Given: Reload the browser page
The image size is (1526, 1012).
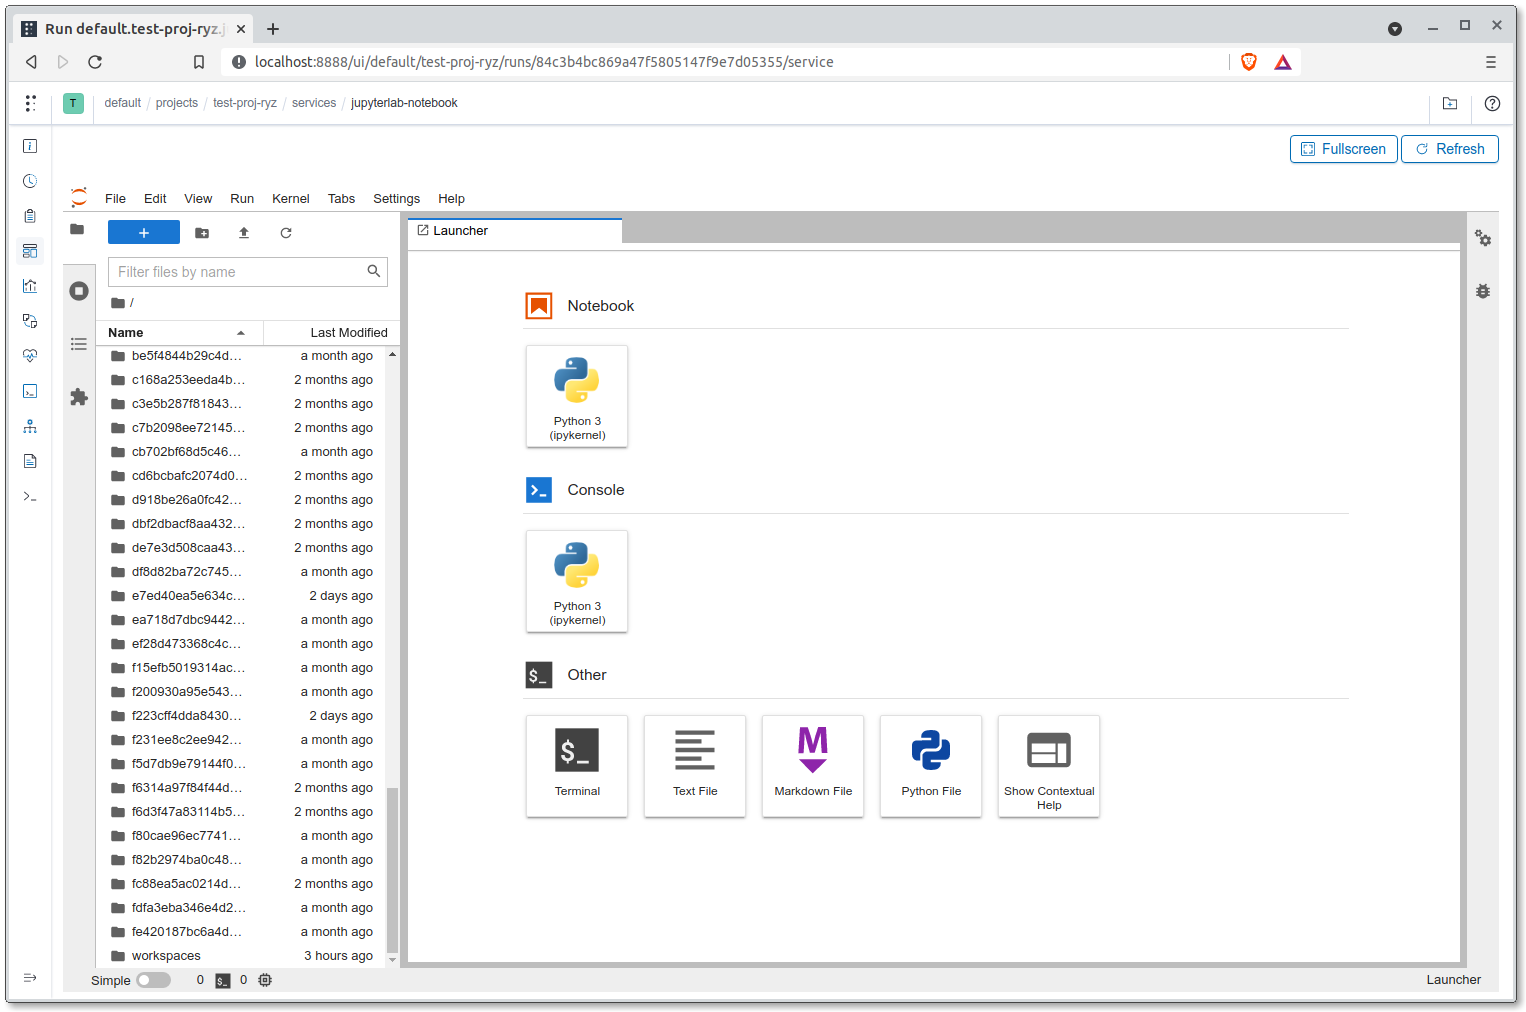Looking at the screenshot, I should (x=95, y=62).
